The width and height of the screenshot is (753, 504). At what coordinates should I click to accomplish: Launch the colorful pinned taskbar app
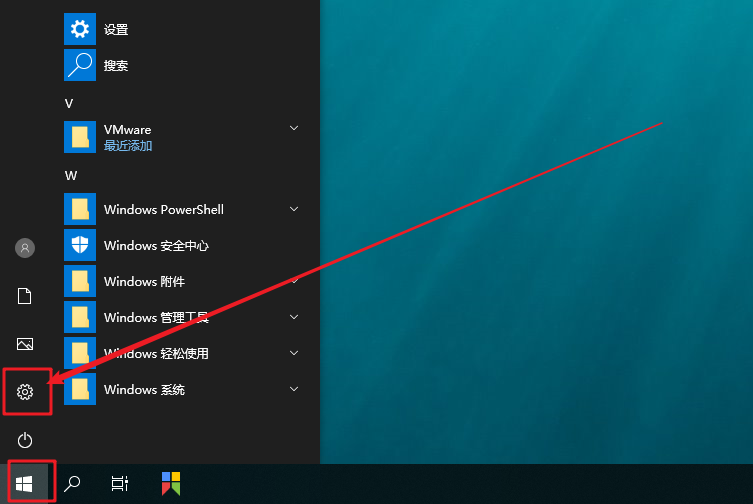tap(172, 484)
